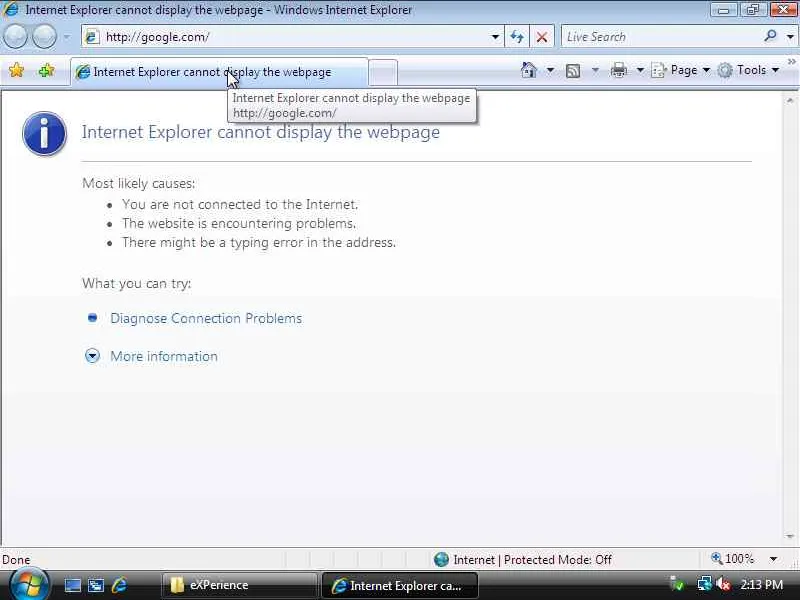Click the muted volume tray icon

723,584
